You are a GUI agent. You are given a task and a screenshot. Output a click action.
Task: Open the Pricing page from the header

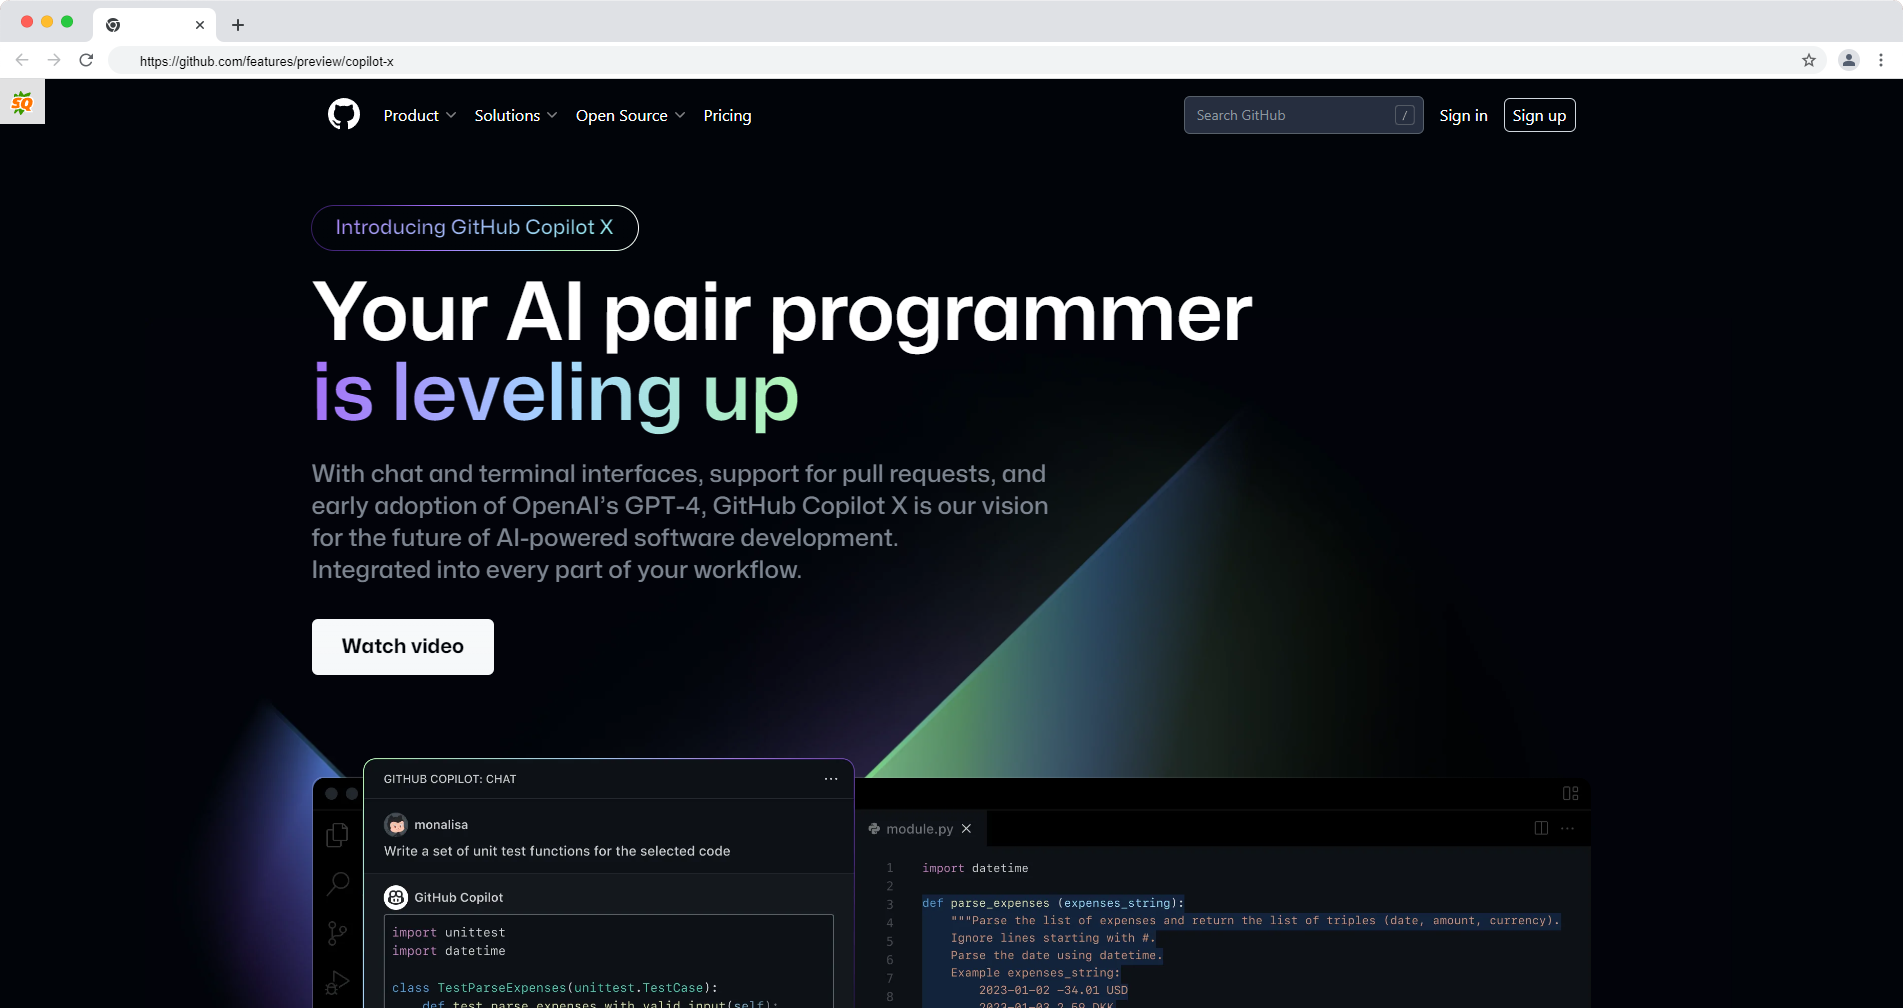coord(727,115)
